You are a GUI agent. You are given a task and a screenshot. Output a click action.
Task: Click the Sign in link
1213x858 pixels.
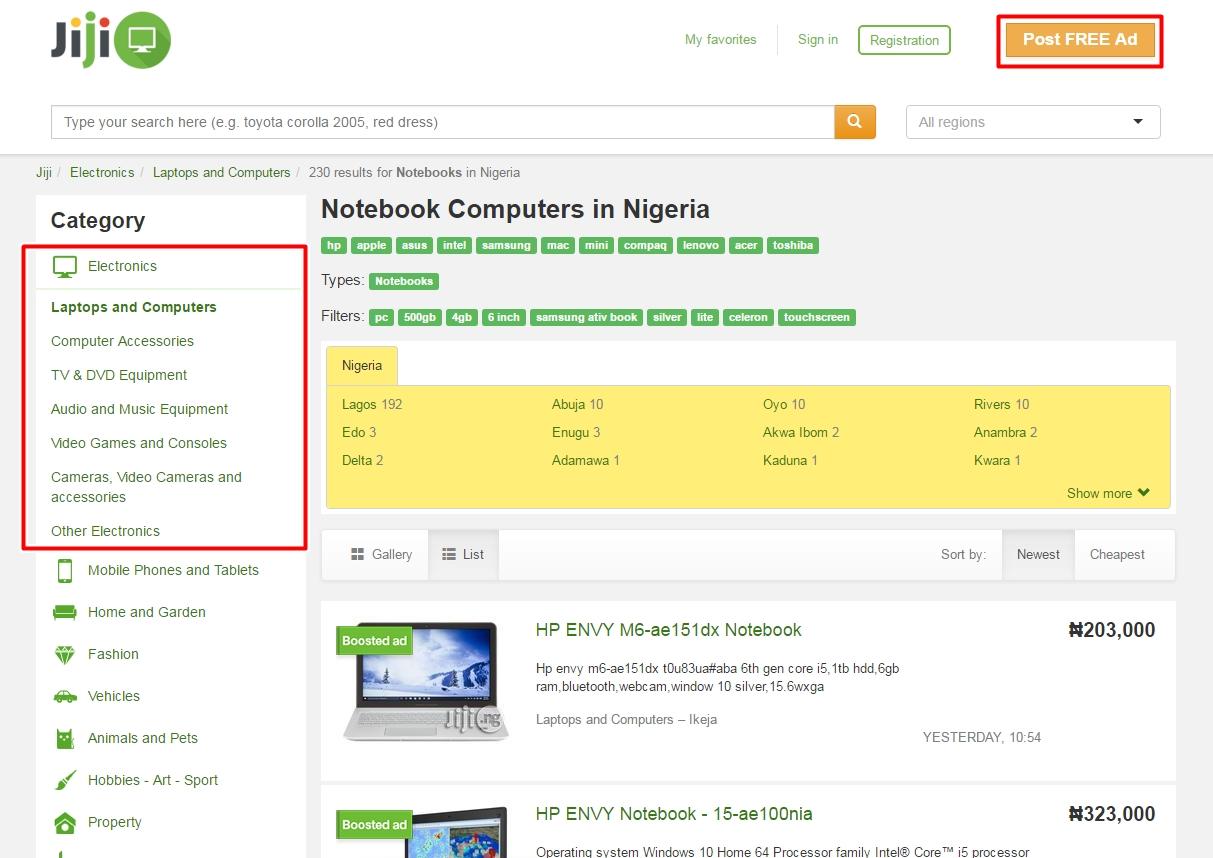click(818, 40)
